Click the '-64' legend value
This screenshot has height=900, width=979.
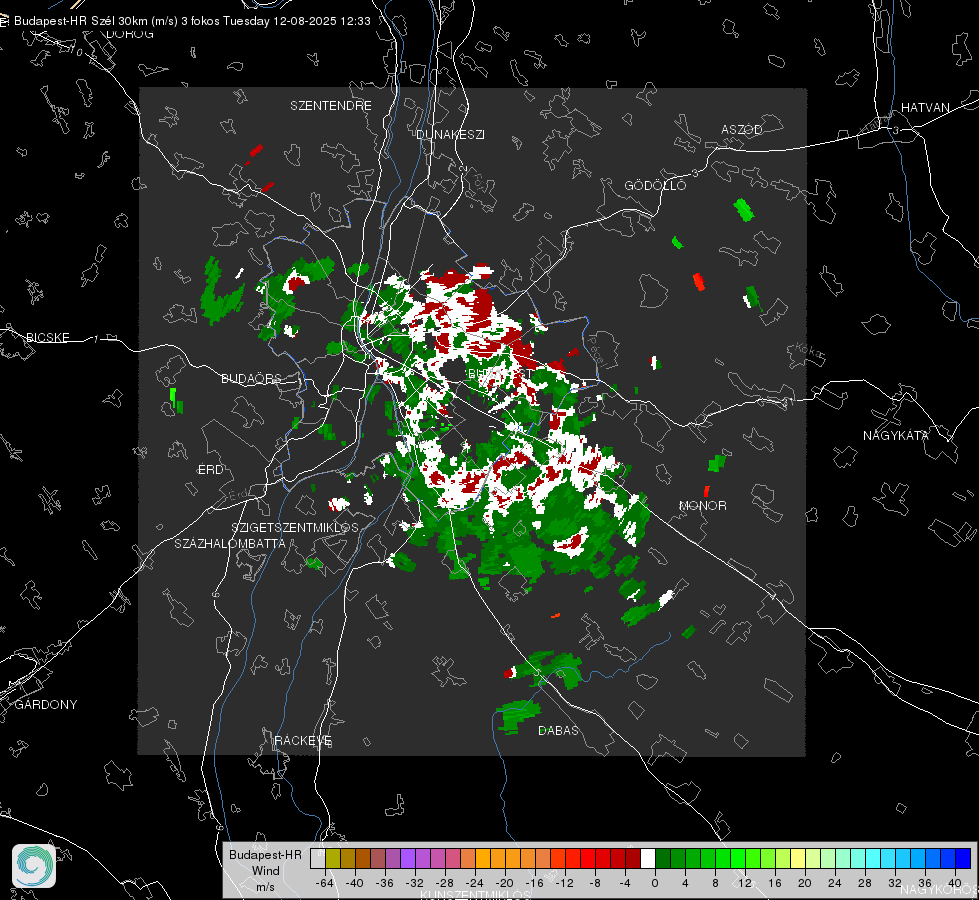(325, 883)
